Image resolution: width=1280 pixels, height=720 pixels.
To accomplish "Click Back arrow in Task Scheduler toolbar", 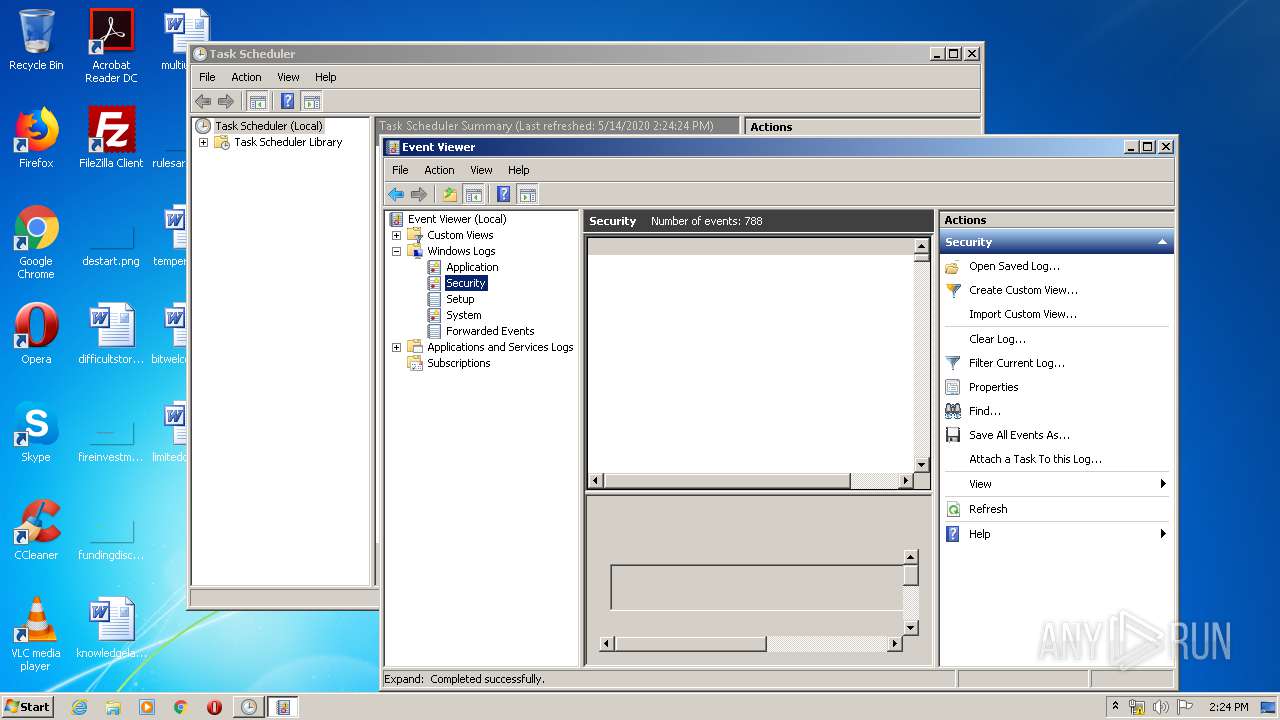I will [x=203, y=101].
